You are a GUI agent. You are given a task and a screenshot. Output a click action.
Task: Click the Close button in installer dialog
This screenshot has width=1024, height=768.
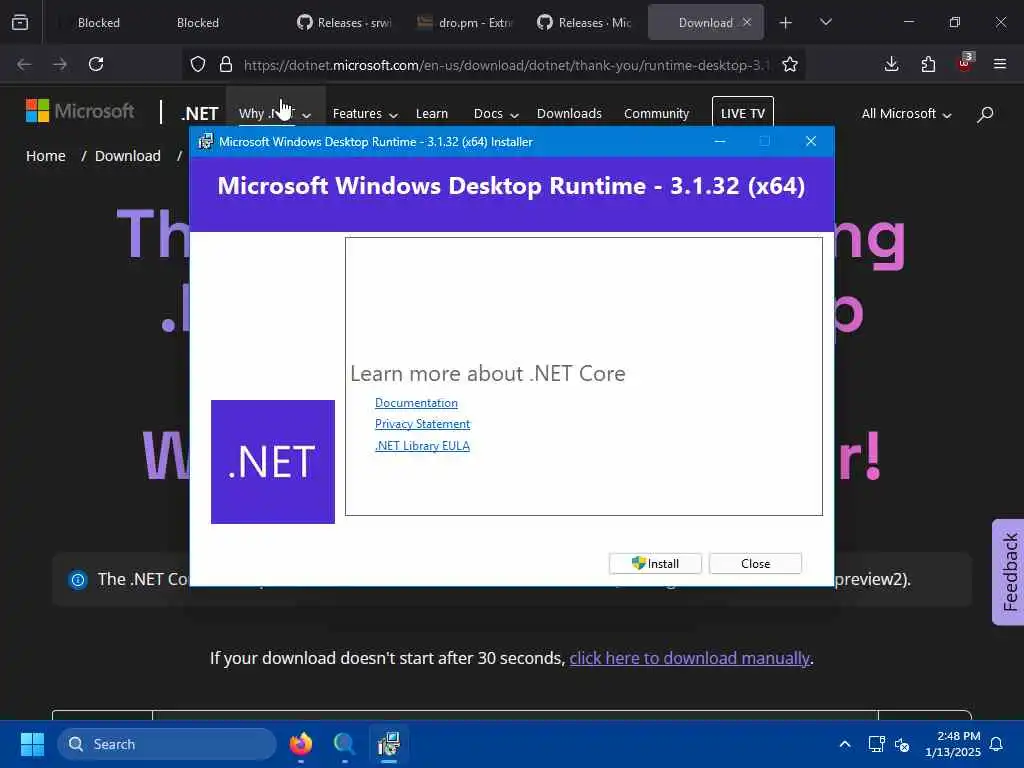click(755, 564)
